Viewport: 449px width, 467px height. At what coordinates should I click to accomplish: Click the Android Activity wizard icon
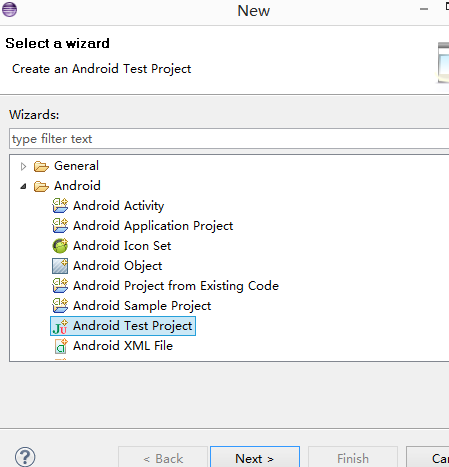click(60, 206)
